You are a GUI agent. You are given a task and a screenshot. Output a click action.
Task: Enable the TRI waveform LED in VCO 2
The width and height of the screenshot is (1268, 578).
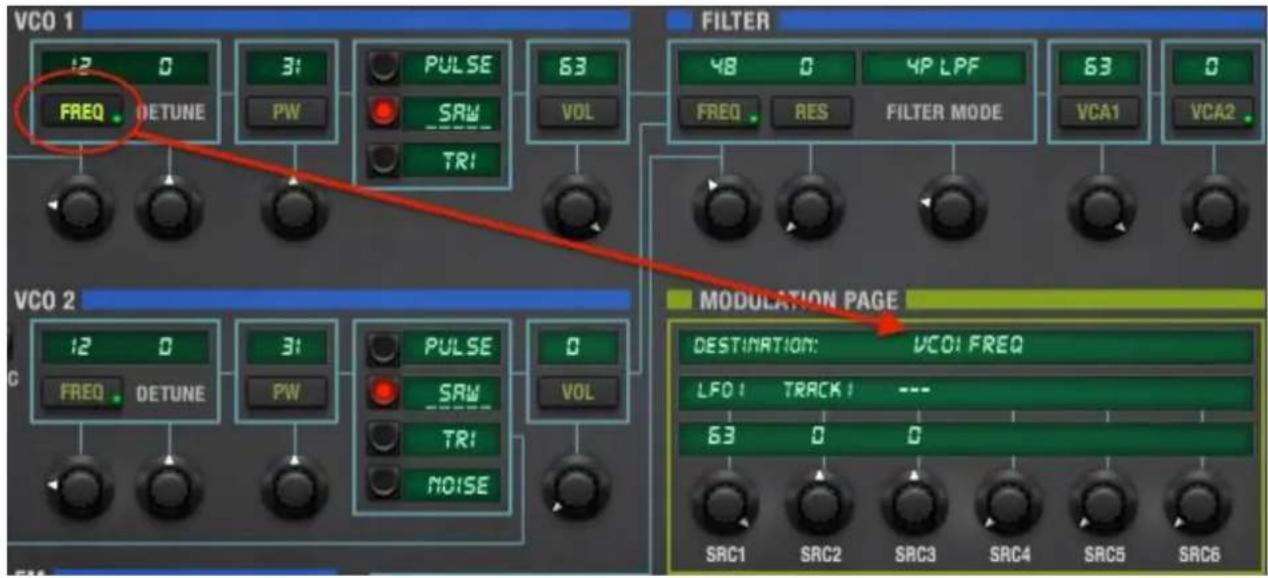[x=383, y=439]
